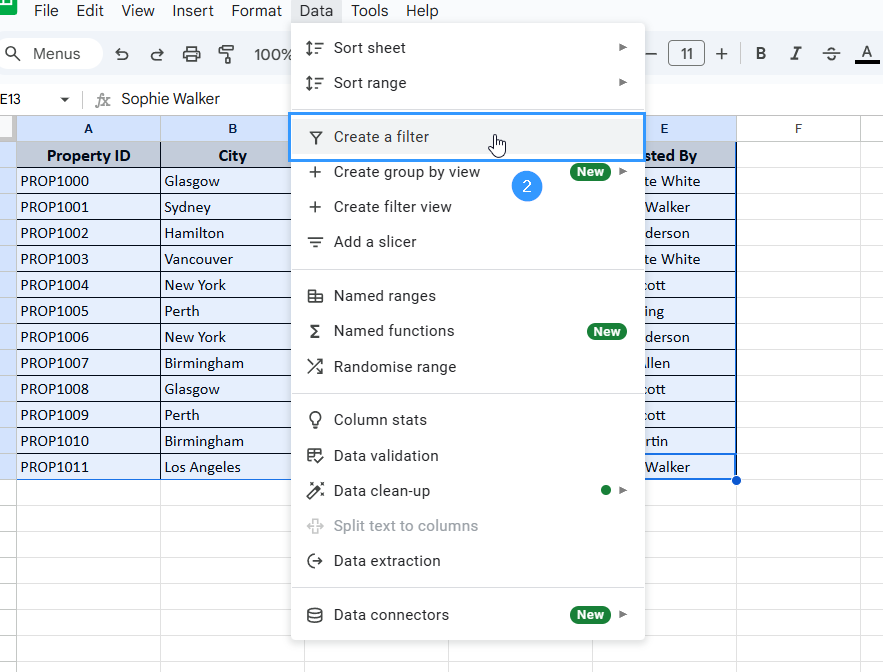Image resolution: width=883 pixels, height=672 pixels.
Task: Click the font size field showing 11
Action: tap(686, 54)
